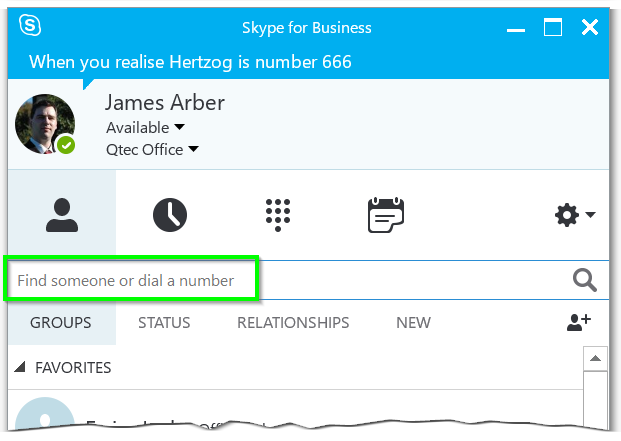The image size is (621, 441).
Task: Show the menu arrow beside the gear
Action: tap(590, 215)
